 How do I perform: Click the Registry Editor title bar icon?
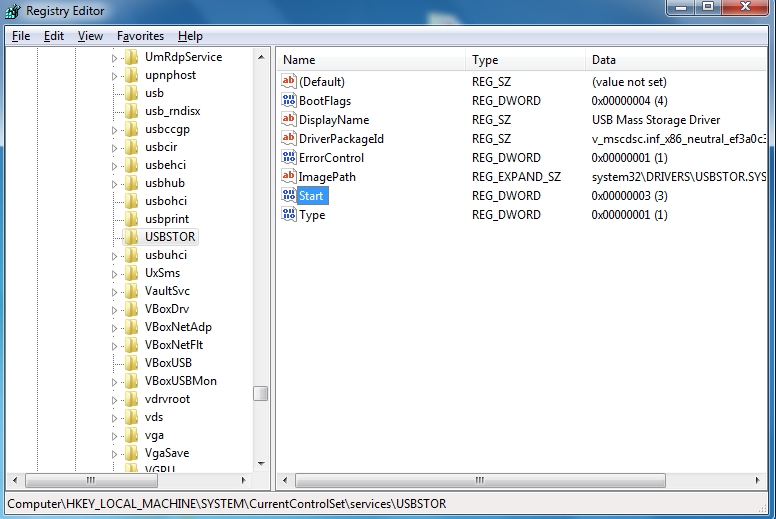coord(13,11)
